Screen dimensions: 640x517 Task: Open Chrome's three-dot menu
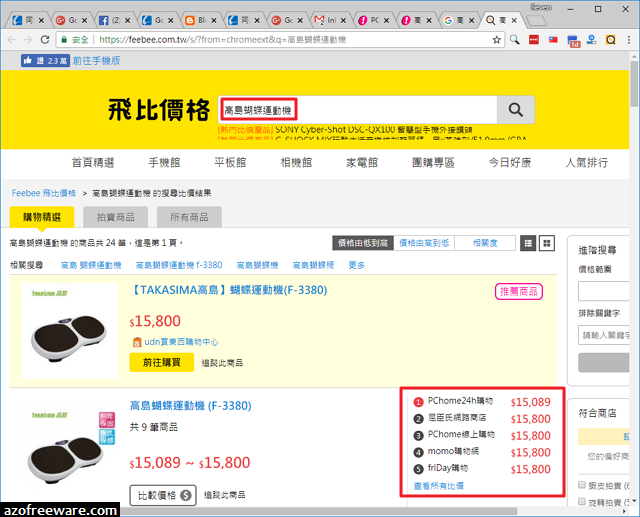pos(629,40)
